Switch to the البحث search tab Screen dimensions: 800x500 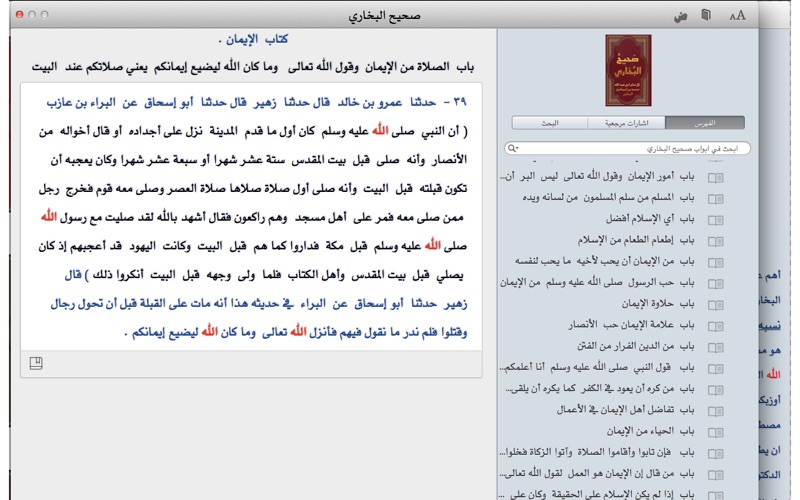549,123
